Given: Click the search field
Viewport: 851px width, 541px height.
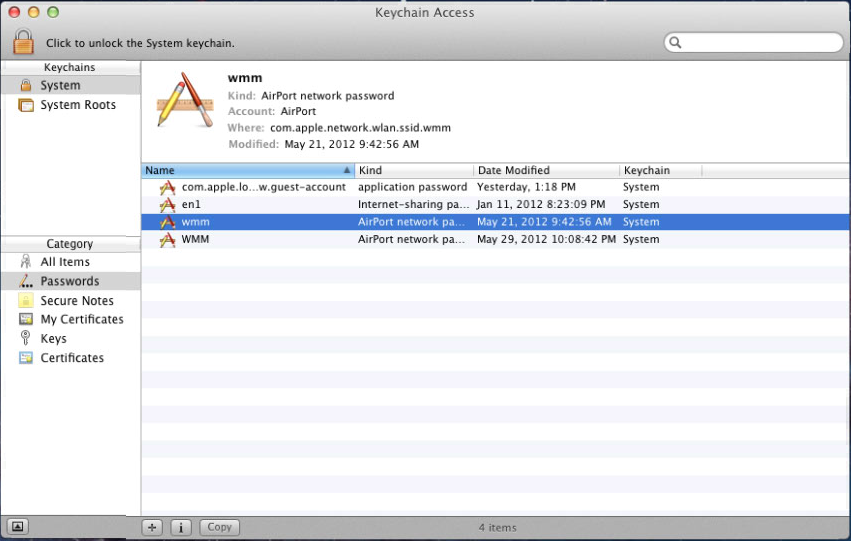Looking at the screenshot, I should point(753,42).
